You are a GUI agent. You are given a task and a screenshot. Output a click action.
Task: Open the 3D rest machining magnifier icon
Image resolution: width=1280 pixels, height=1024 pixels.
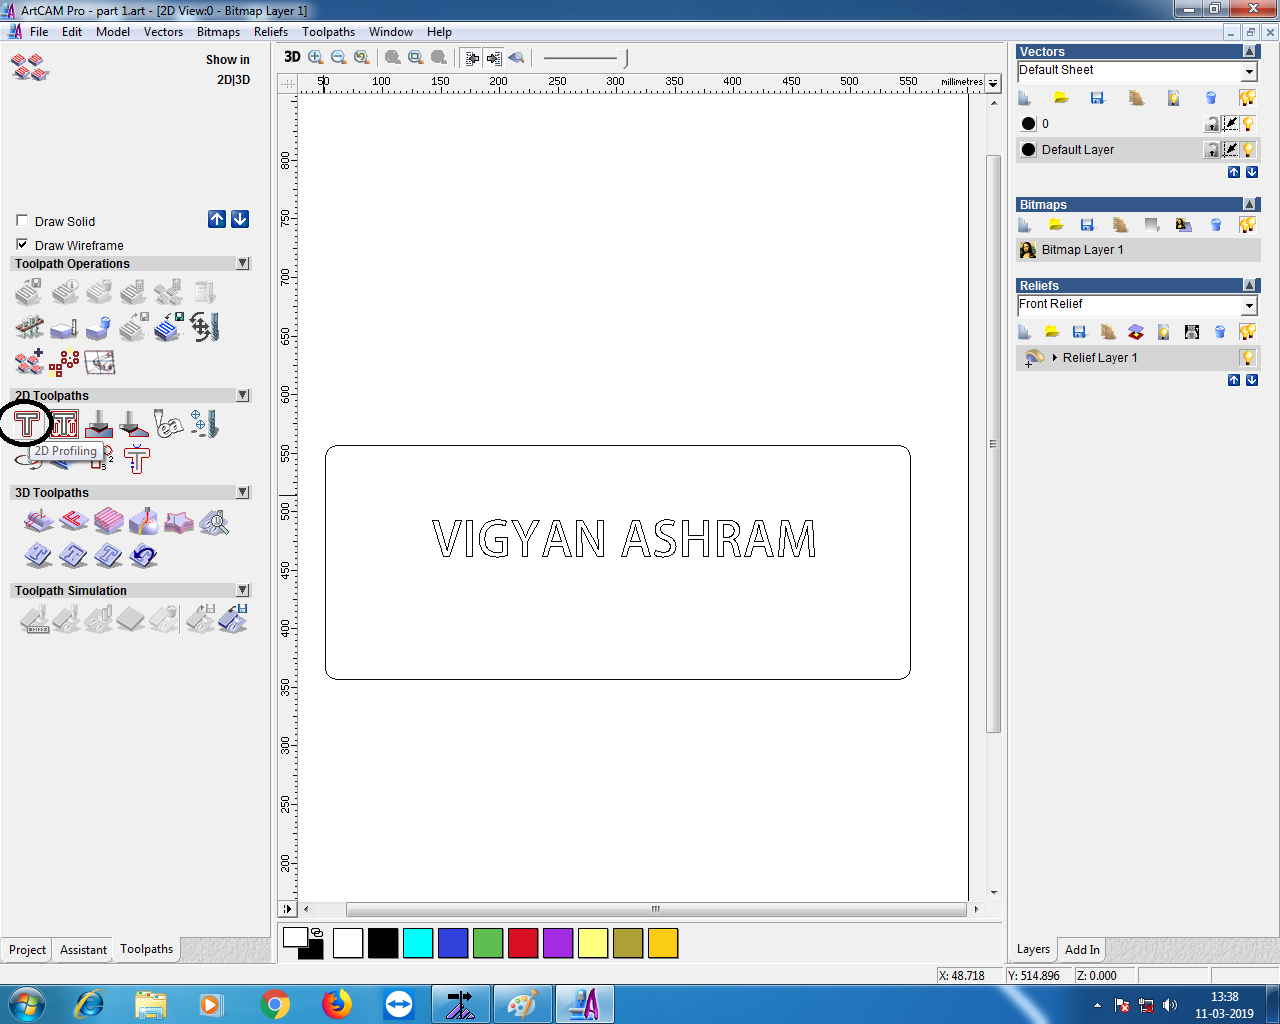214,521
